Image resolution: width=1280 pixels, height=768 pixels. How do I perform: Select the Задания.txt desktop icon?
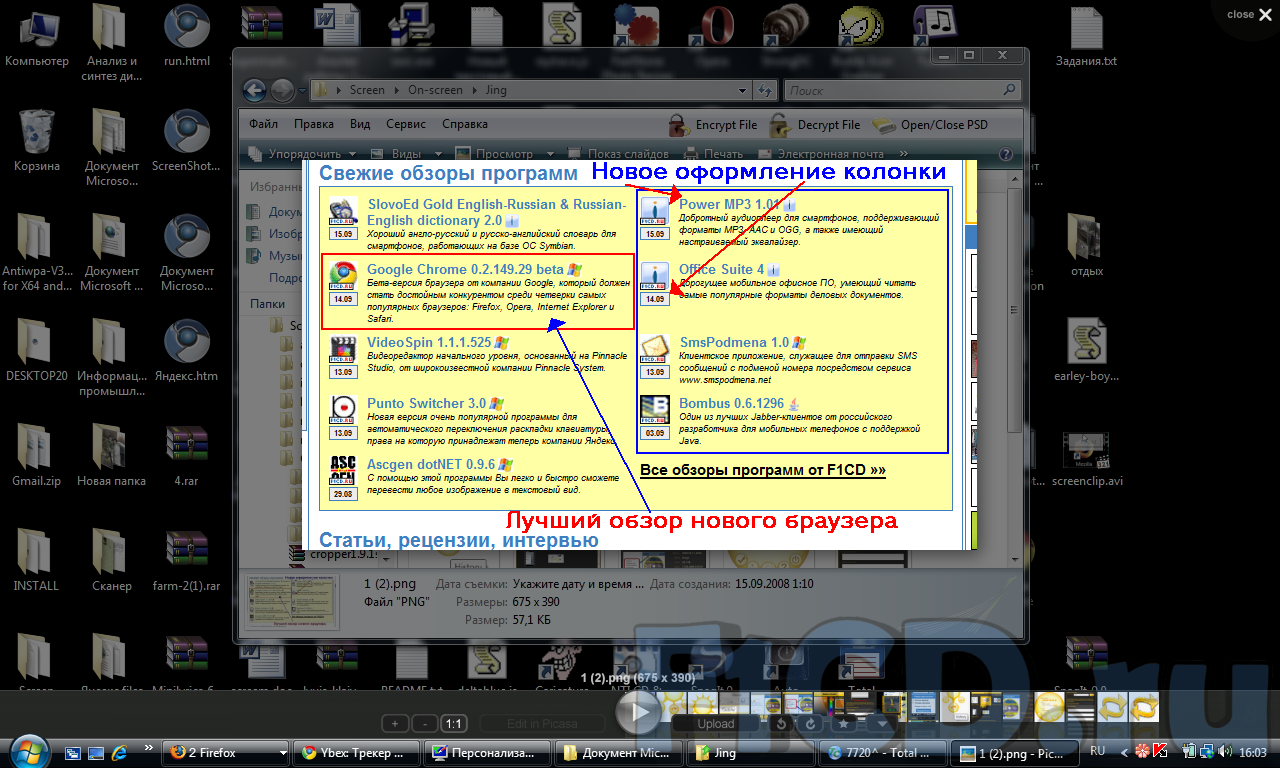pyautogui.click(x=1086, y=35)
